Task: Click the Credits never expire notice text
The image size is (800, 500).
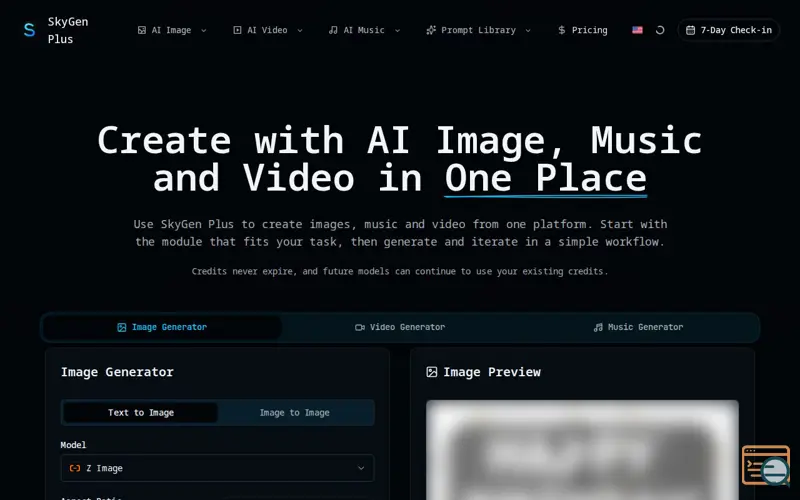Action: click(400, 271)
